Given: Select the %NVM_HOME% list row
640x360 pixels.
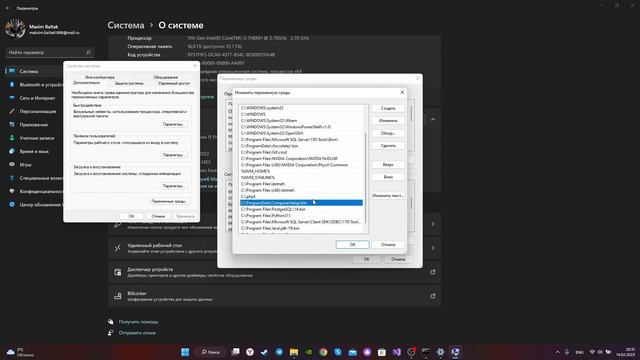Looking at the screenshot, I should coord(301,171).
